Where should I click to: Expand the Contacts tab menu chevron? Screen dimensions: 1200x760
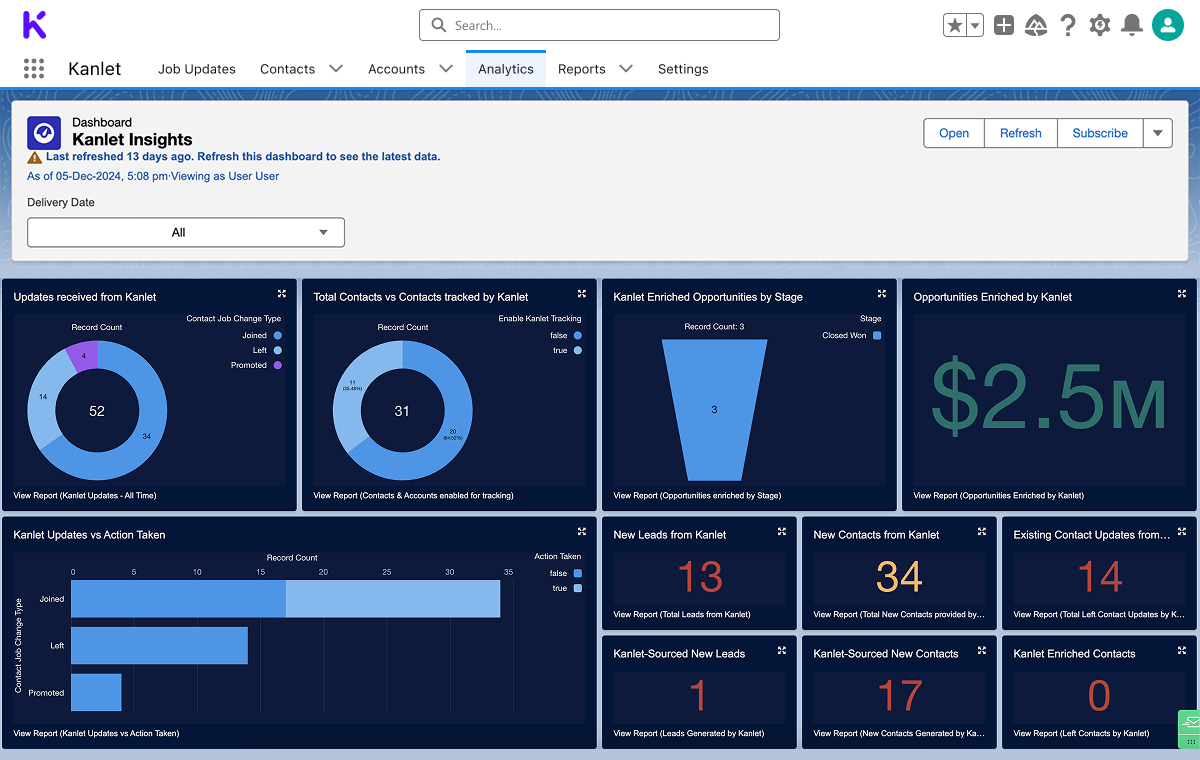pyautogui.click(x=336, y=69)
